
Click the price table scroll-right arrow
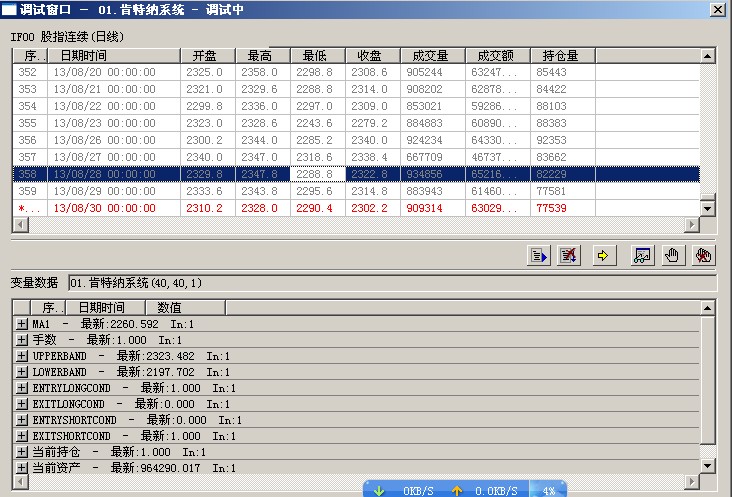[x=692, y=224]
